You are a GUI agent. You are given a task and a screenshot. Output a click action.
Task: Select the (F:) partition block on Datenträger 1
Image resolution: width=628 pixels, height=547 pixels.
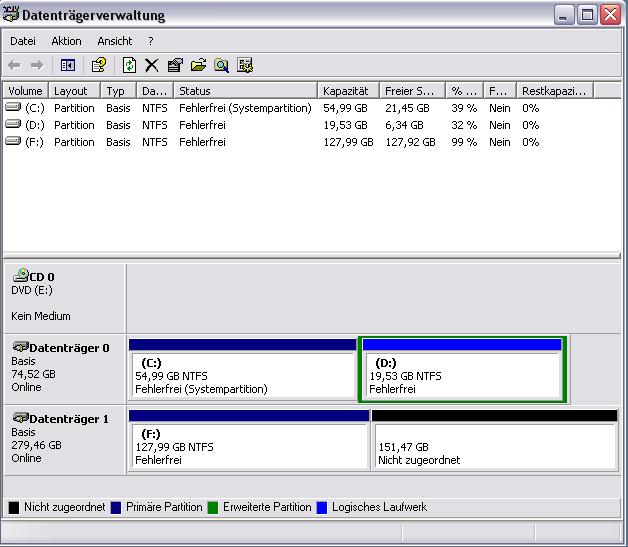(249, 440)
